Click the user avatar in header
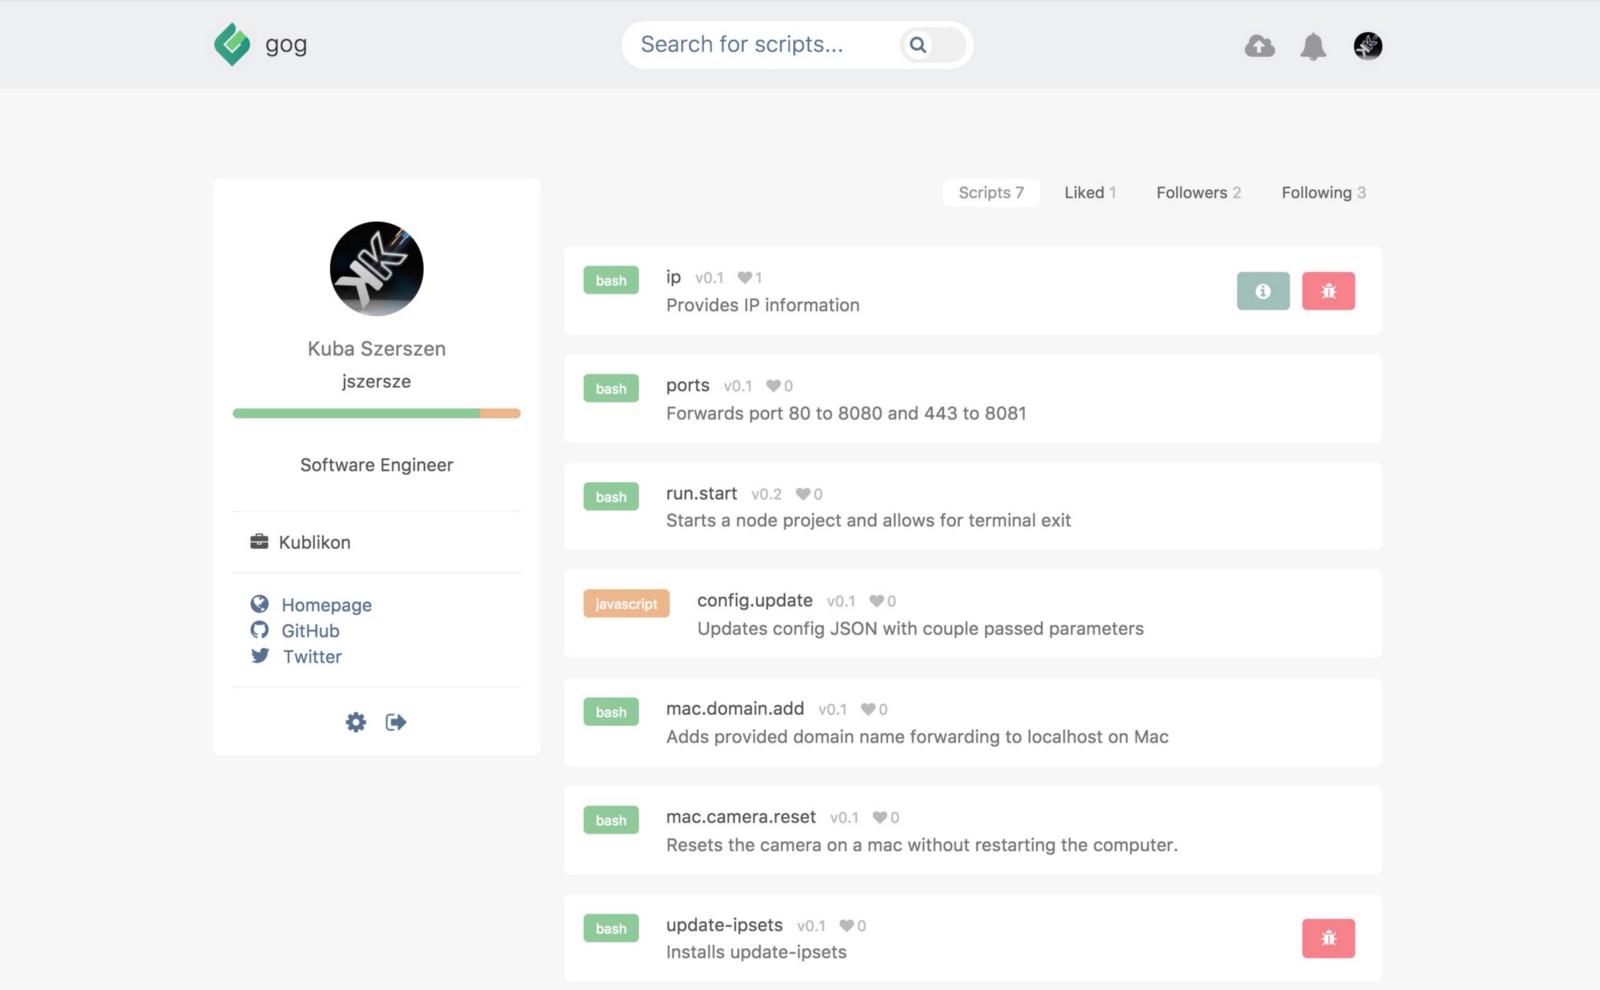1600x990 pixels. tap(1367, 46)
